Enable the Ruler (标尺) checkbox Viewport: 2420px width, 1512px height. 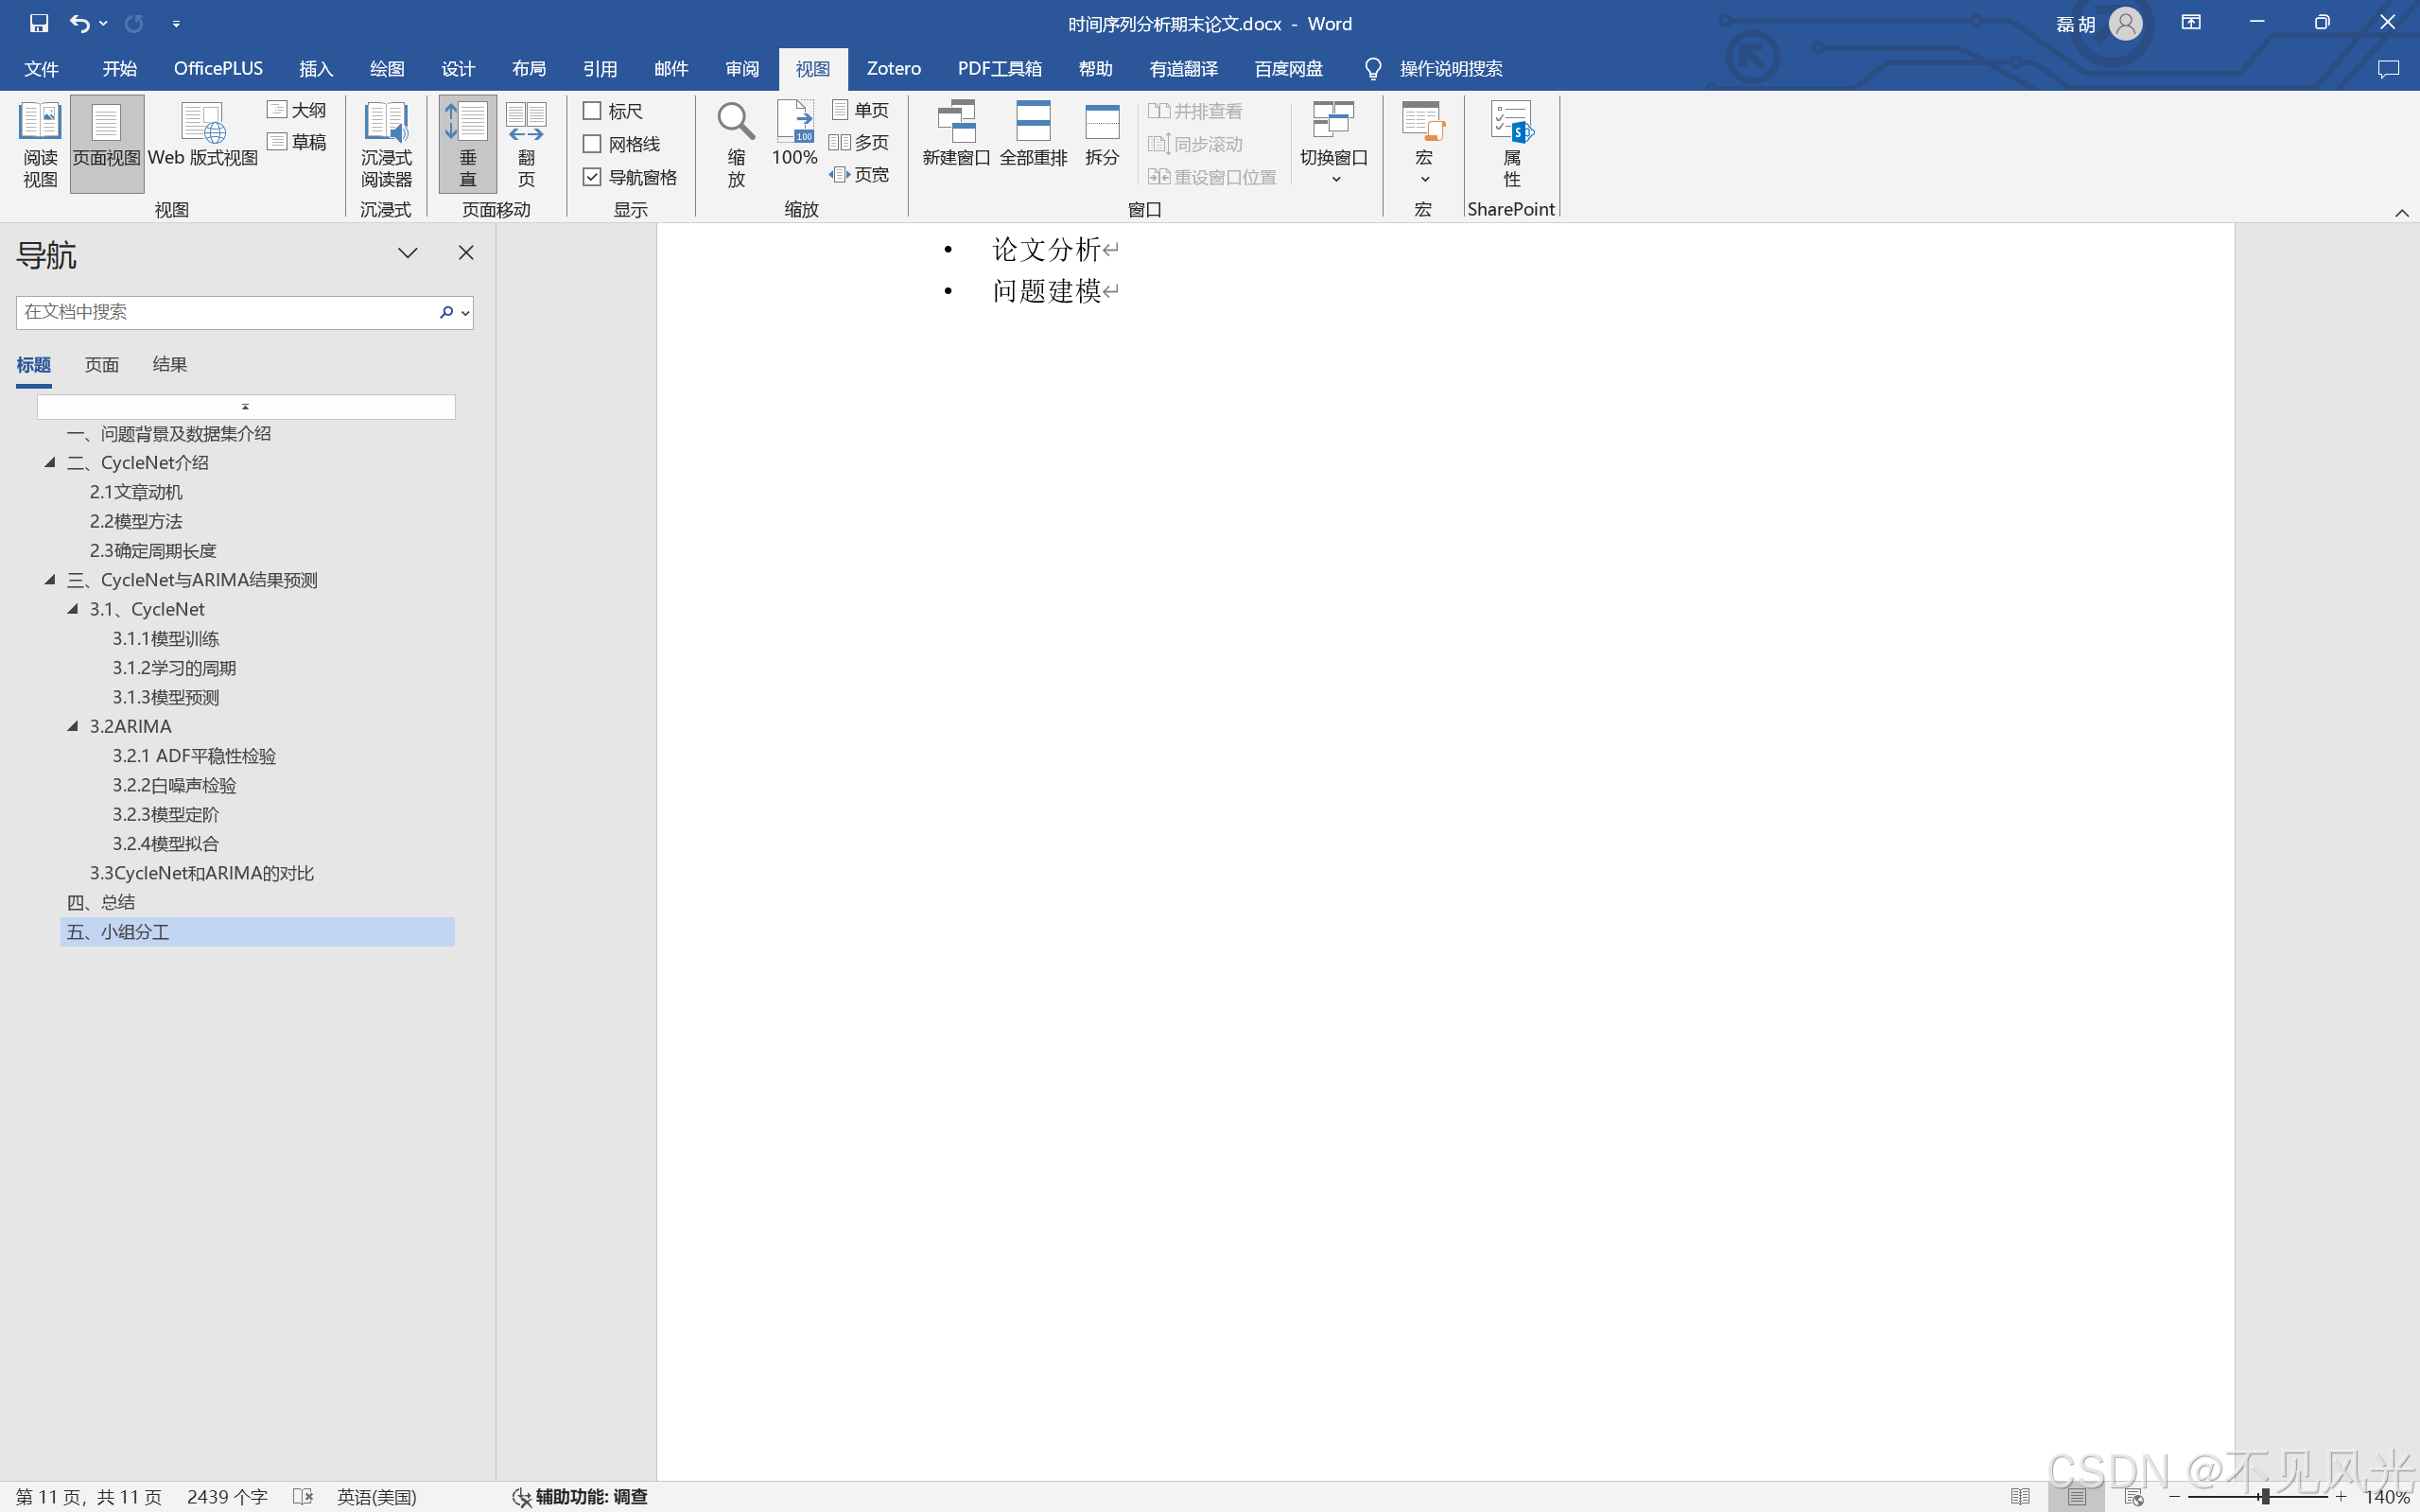click(592, 111)
